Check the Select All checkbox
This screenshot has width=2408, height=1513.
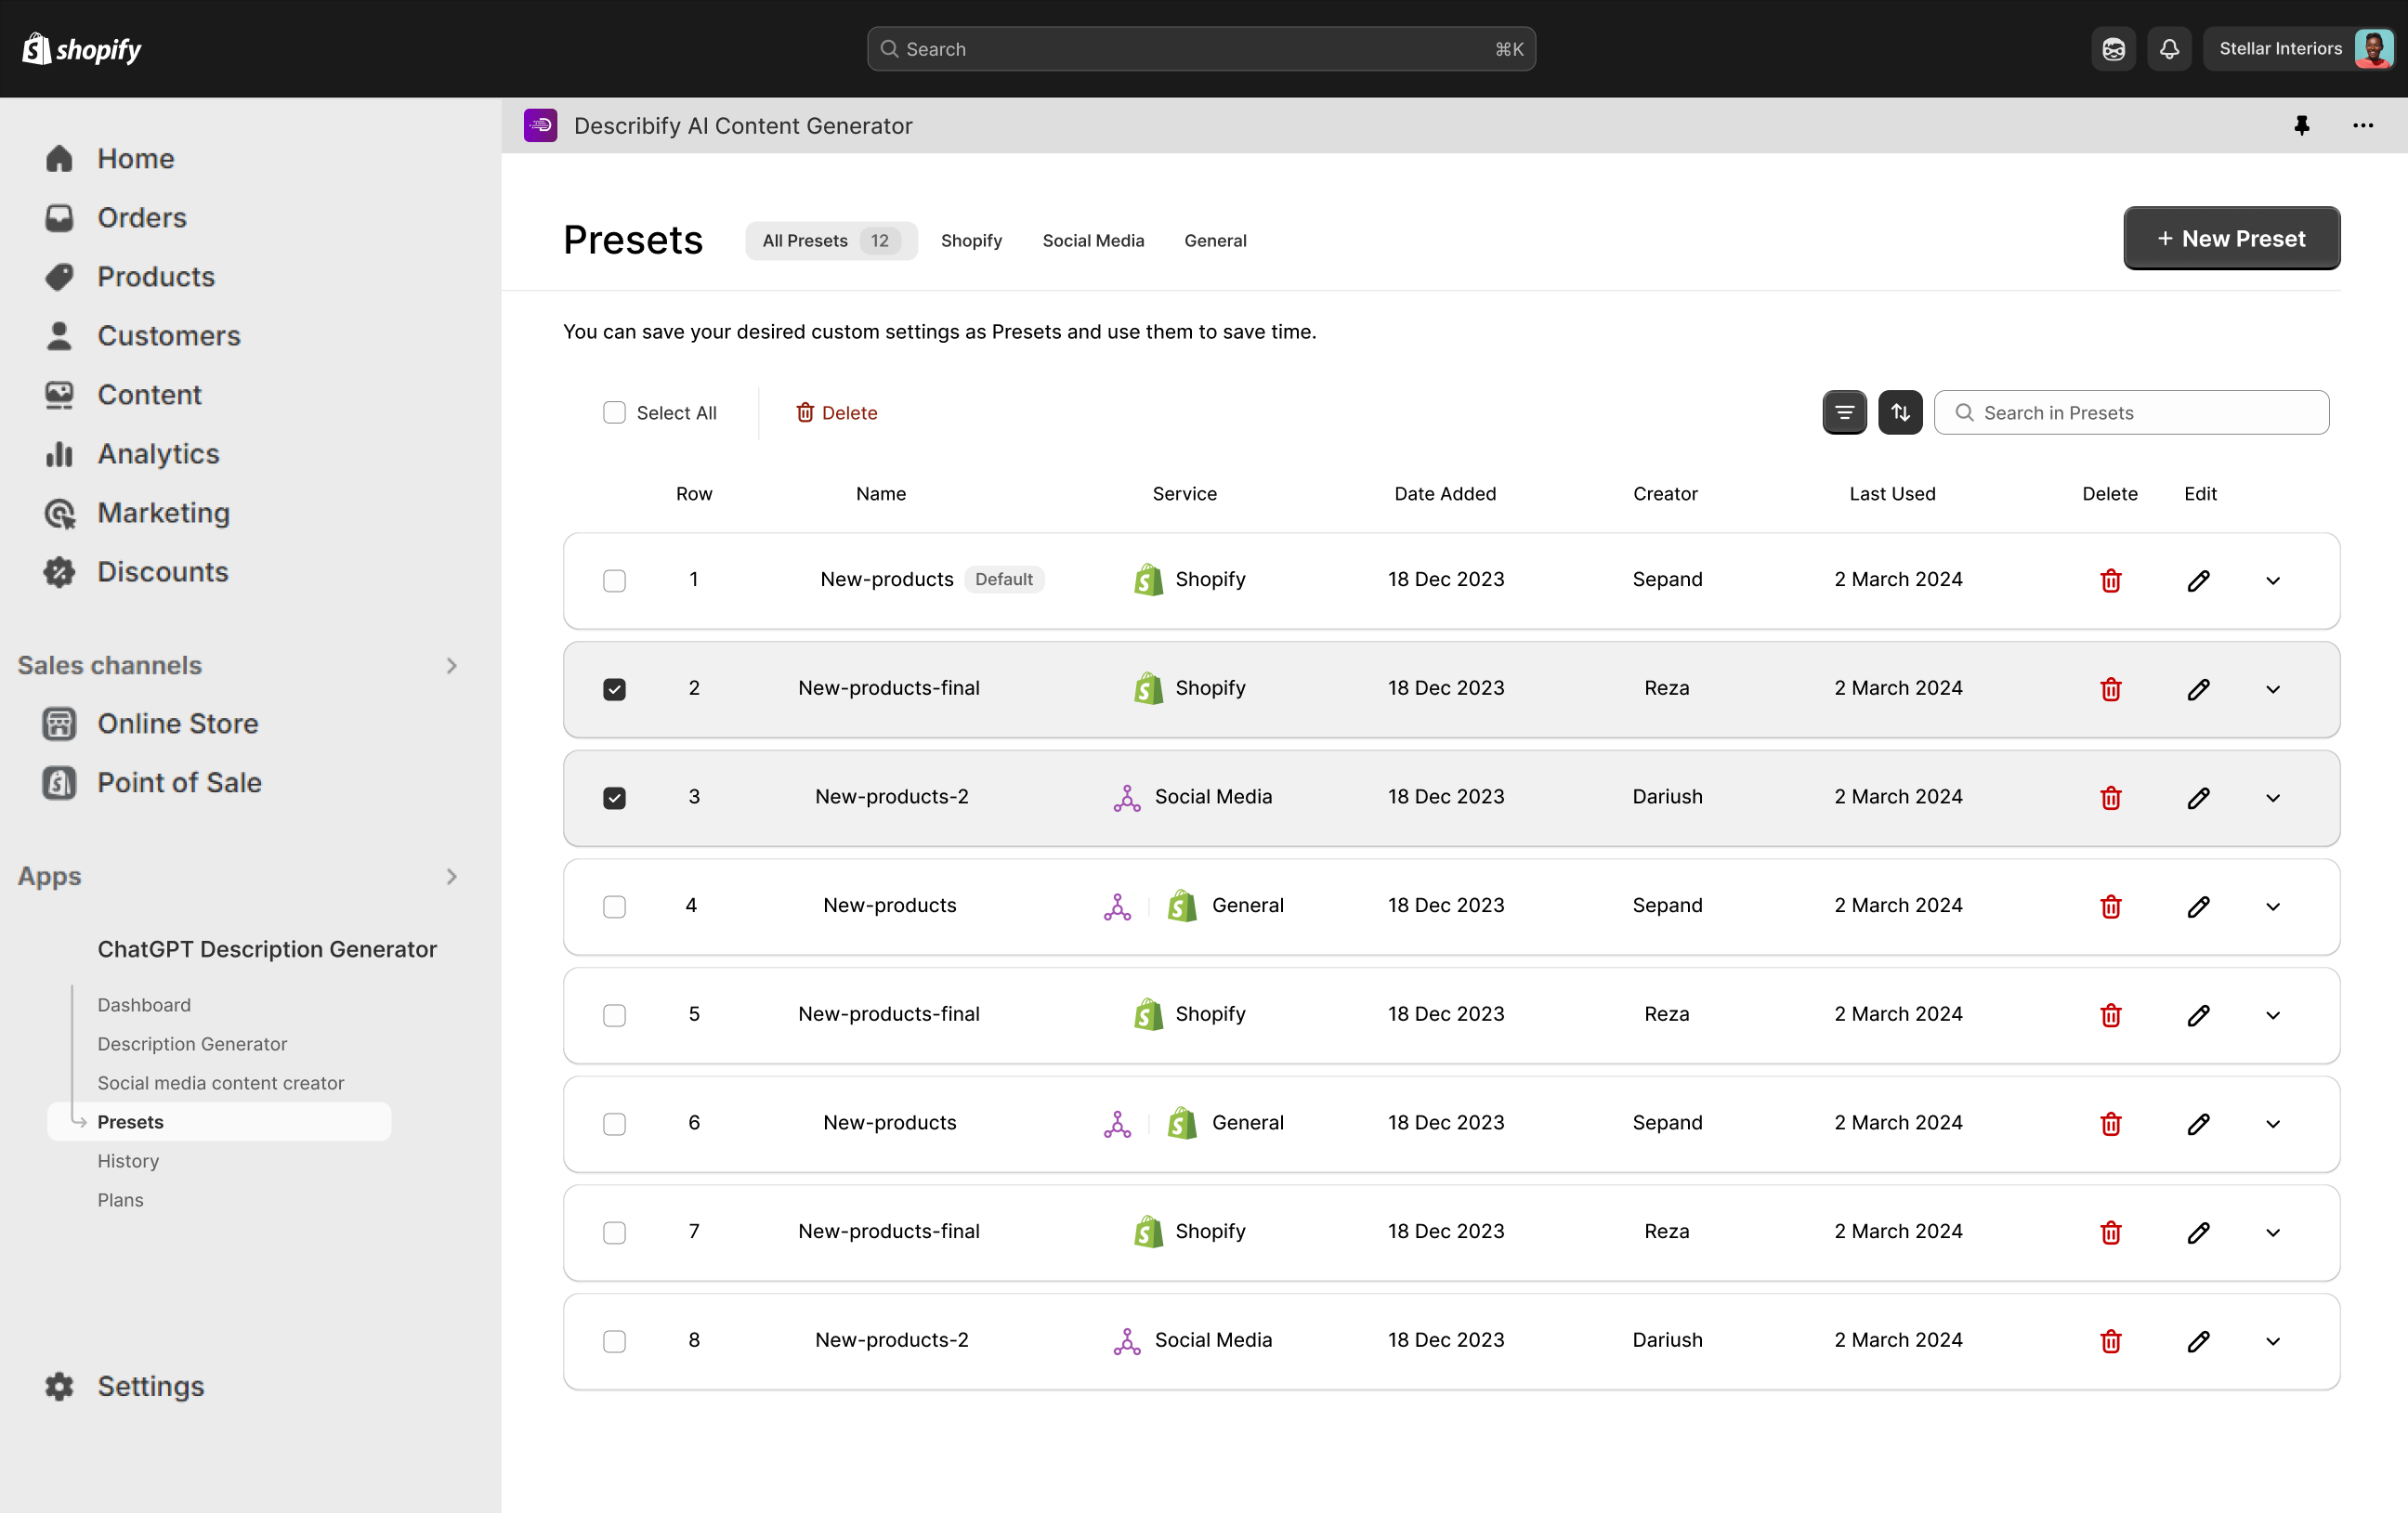point(614,412)
